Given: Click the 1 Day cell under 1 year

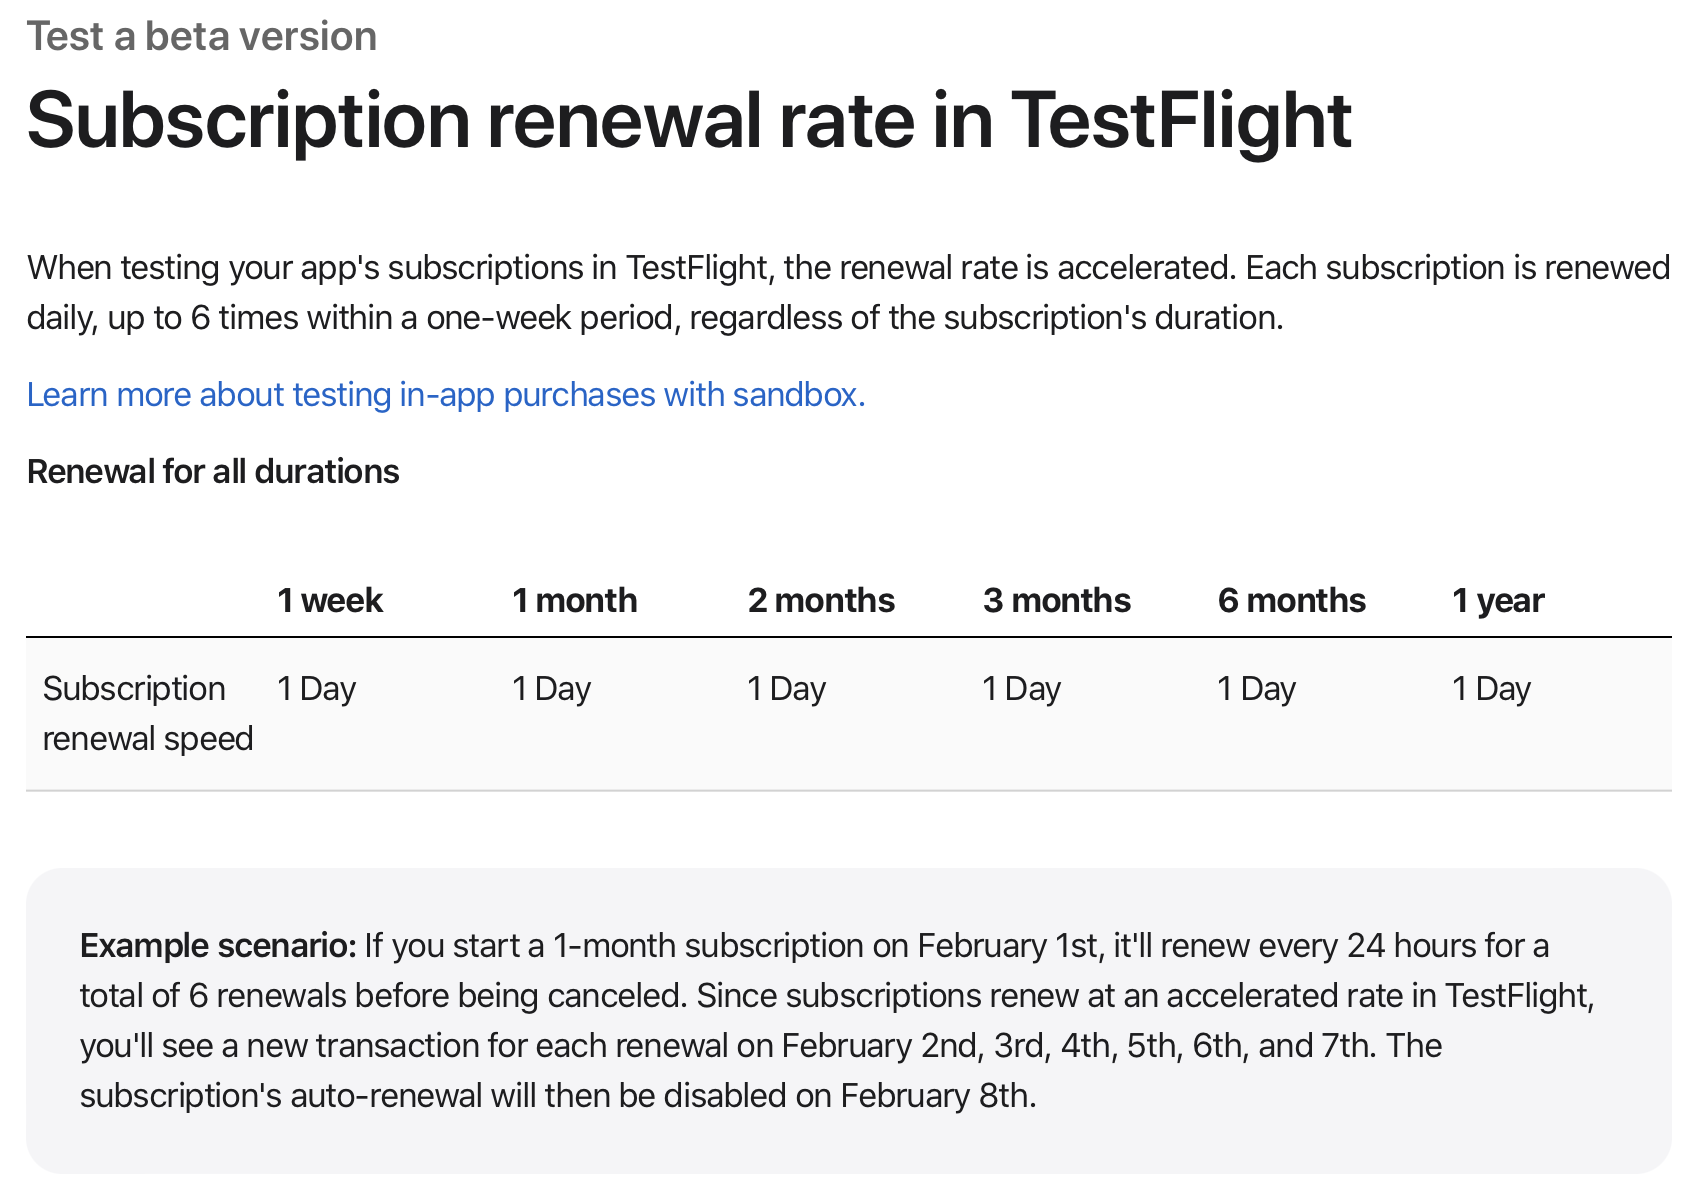Looking at the screenshot, I should [1491, 688].
